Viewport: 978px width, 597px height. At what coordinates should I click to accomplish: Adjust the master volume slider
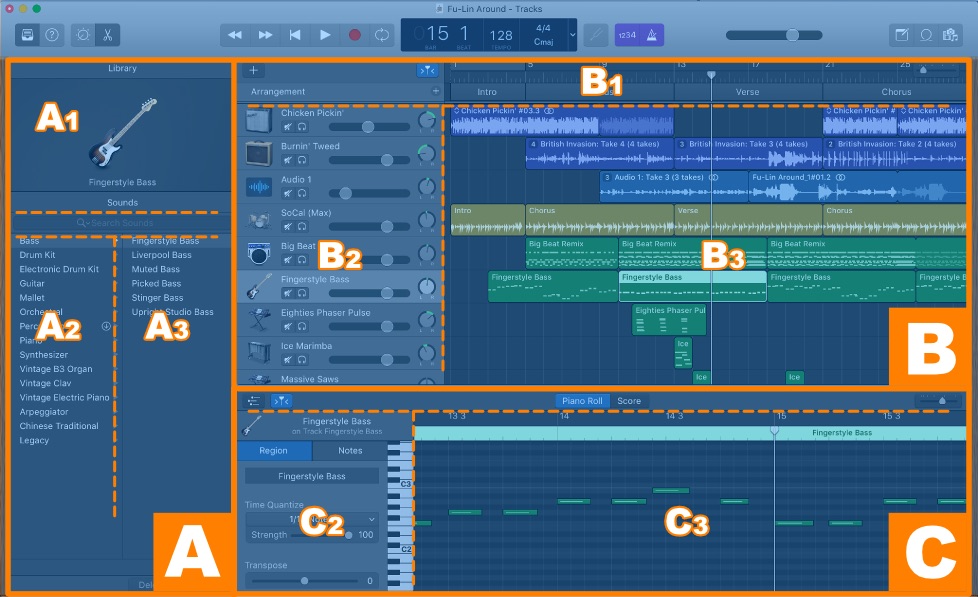[791, 34]
